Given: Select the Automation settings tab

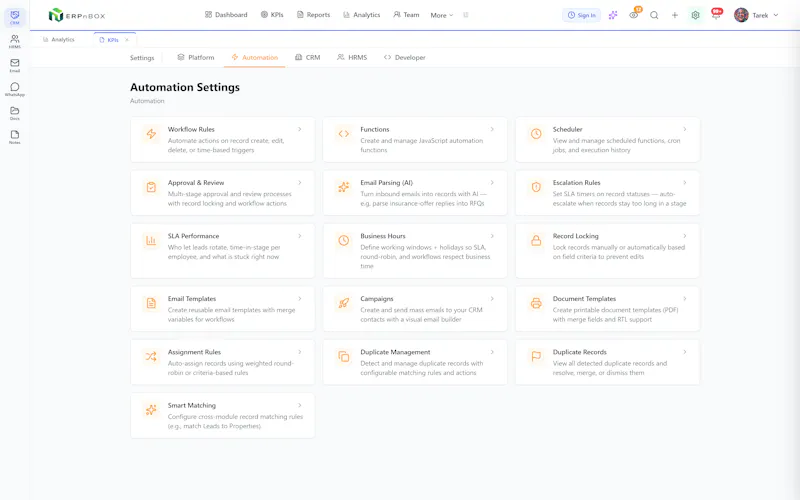Looking at the screenshot, I should click(x=255, y=58).
